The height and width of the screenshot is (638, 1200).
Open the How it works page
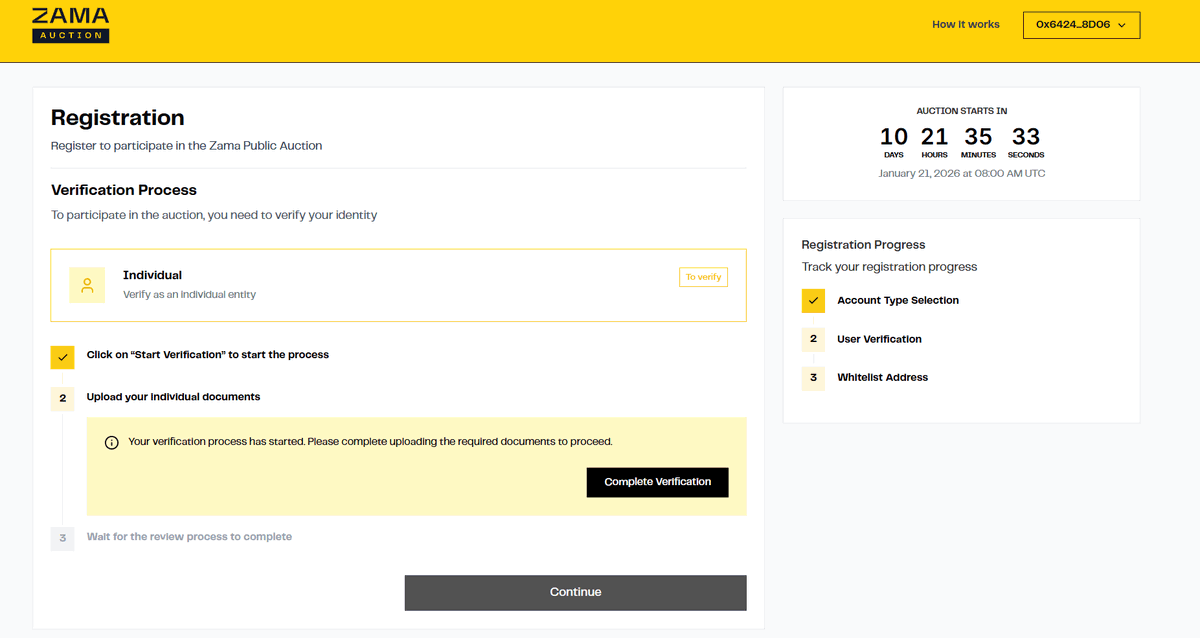tap(965, 25)
